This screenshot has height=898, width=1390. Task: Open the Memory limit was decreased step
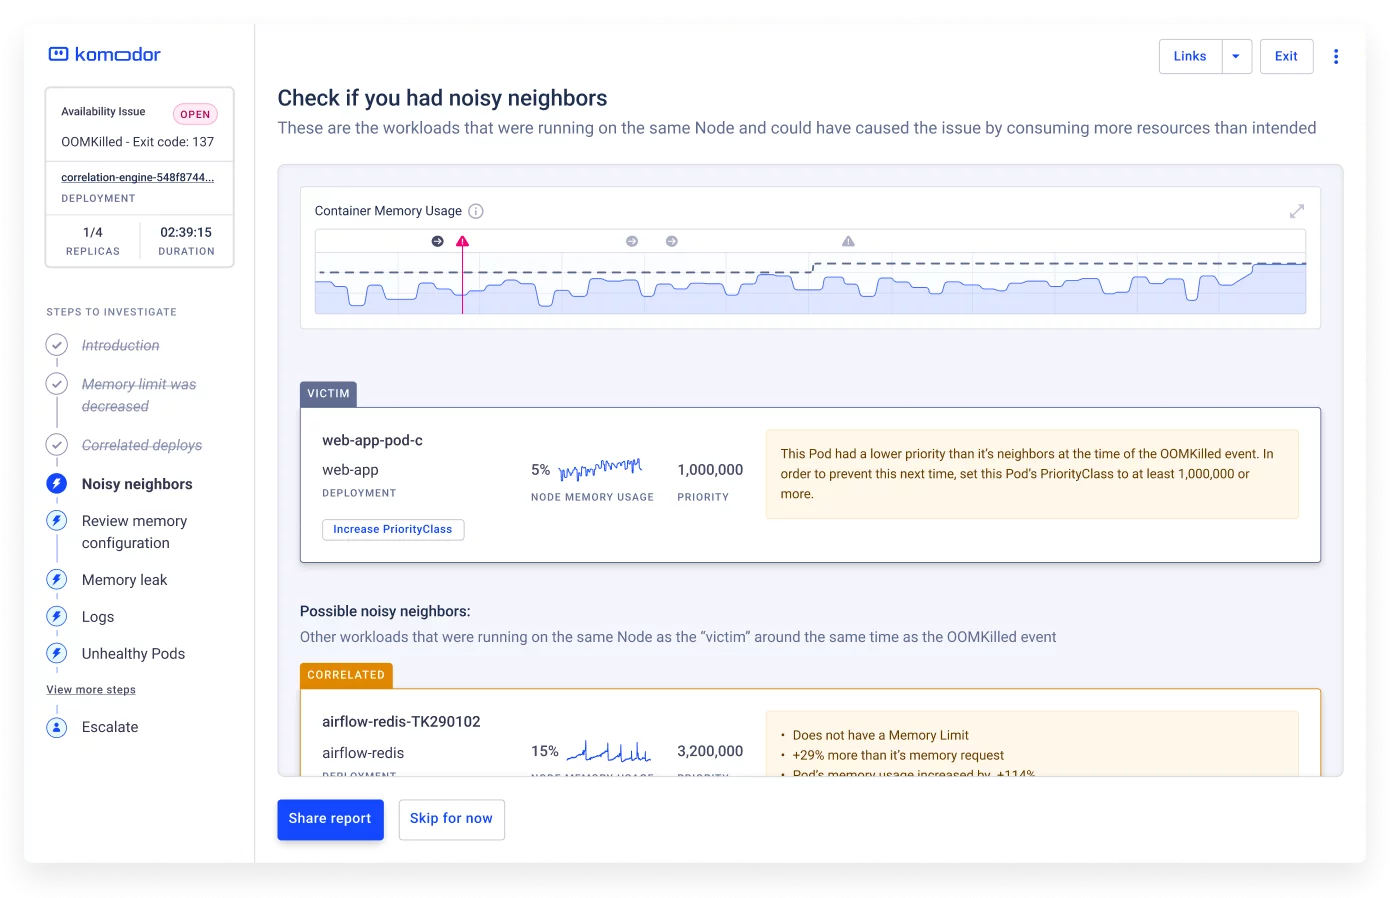[139, 395]
